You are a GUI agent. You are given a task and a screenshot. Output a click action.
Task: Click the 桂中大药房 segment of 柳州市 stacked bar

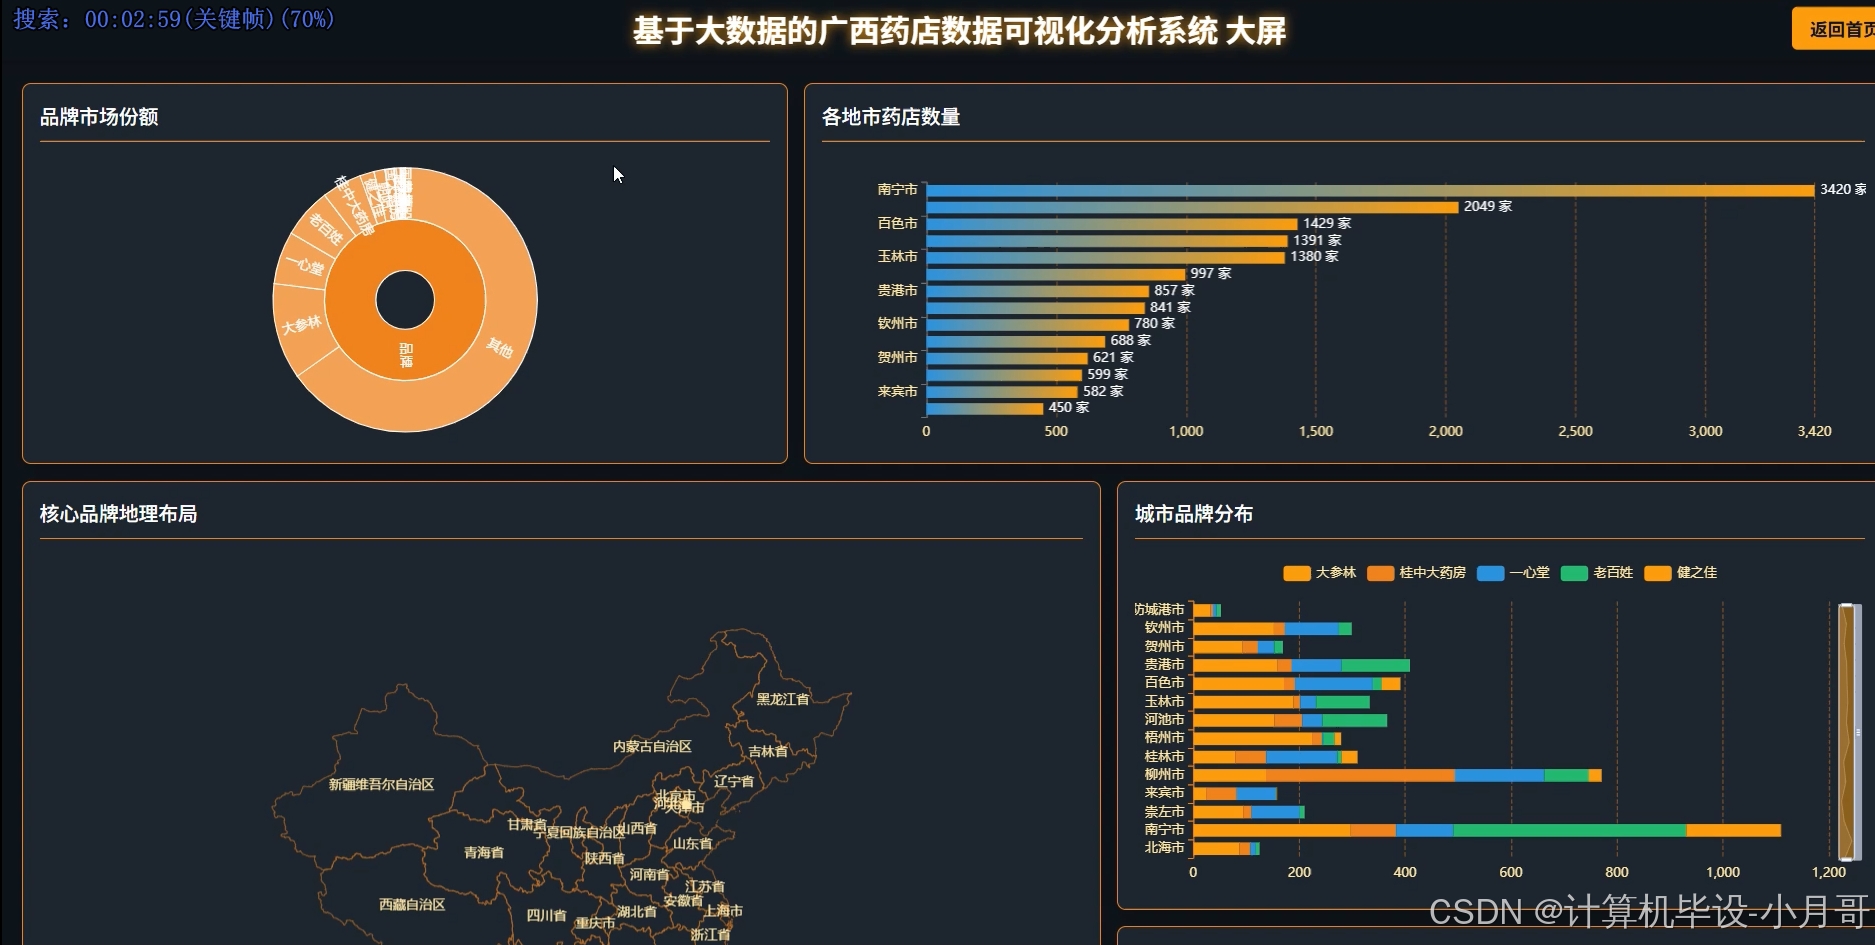[x=1360, y=776]
